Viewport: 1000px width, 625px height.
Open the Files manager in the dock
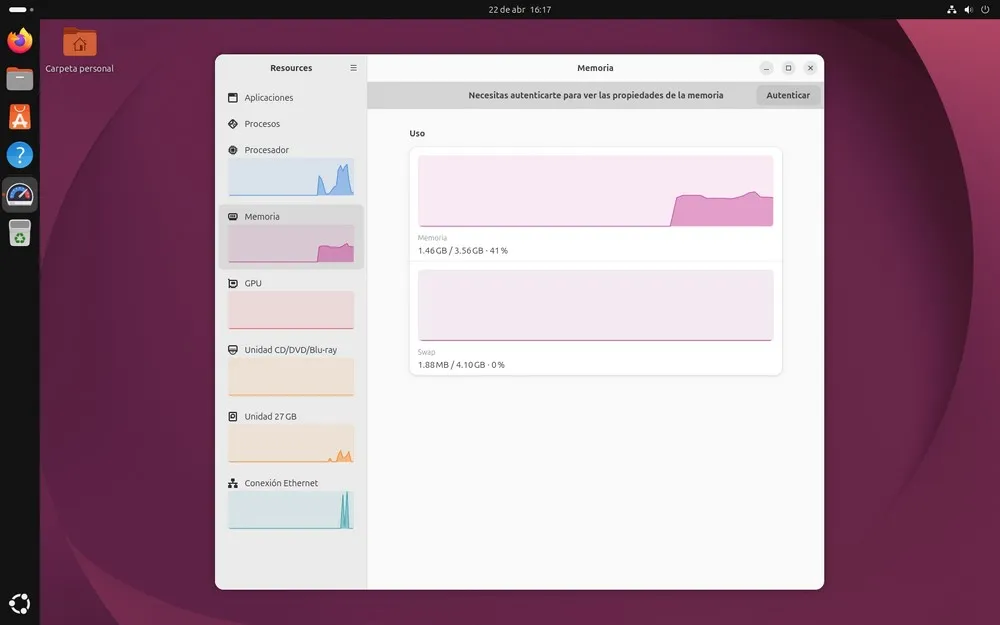pos(20,79)
